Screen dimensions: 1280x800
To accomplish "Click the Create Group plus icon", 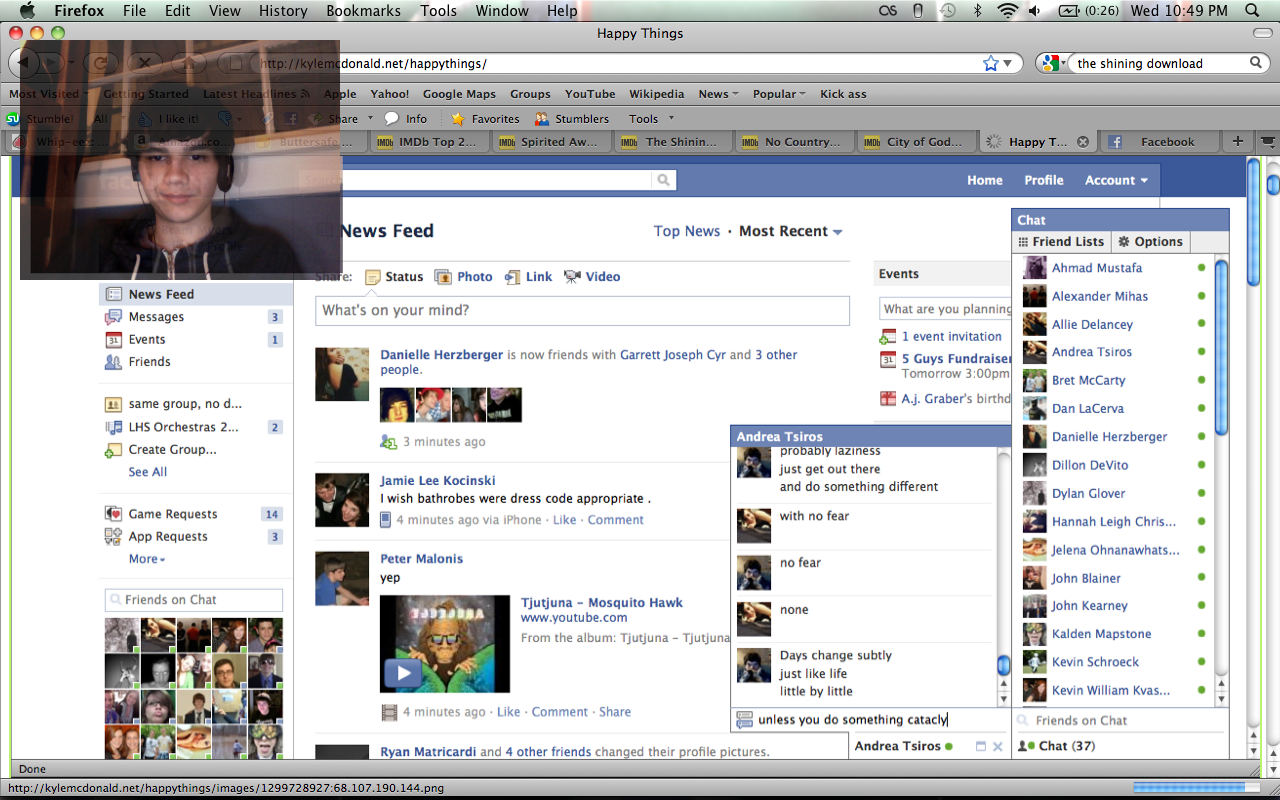I will (x=114, y=450).
